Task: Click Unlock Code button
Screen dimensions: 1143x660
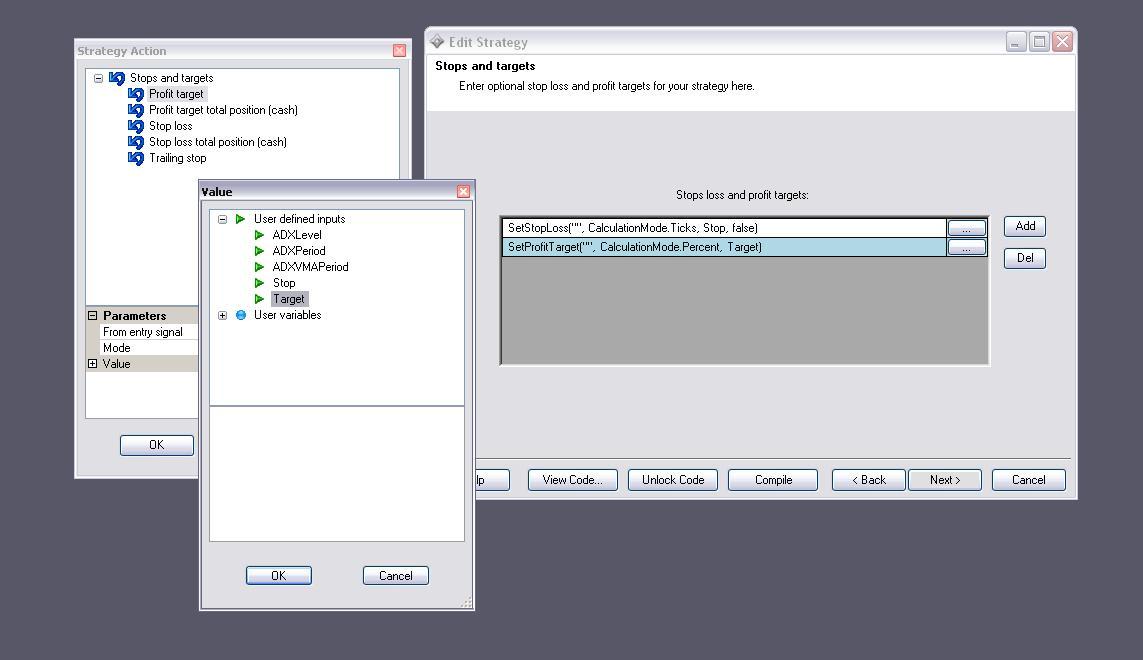Action: [x=673, y=480]
